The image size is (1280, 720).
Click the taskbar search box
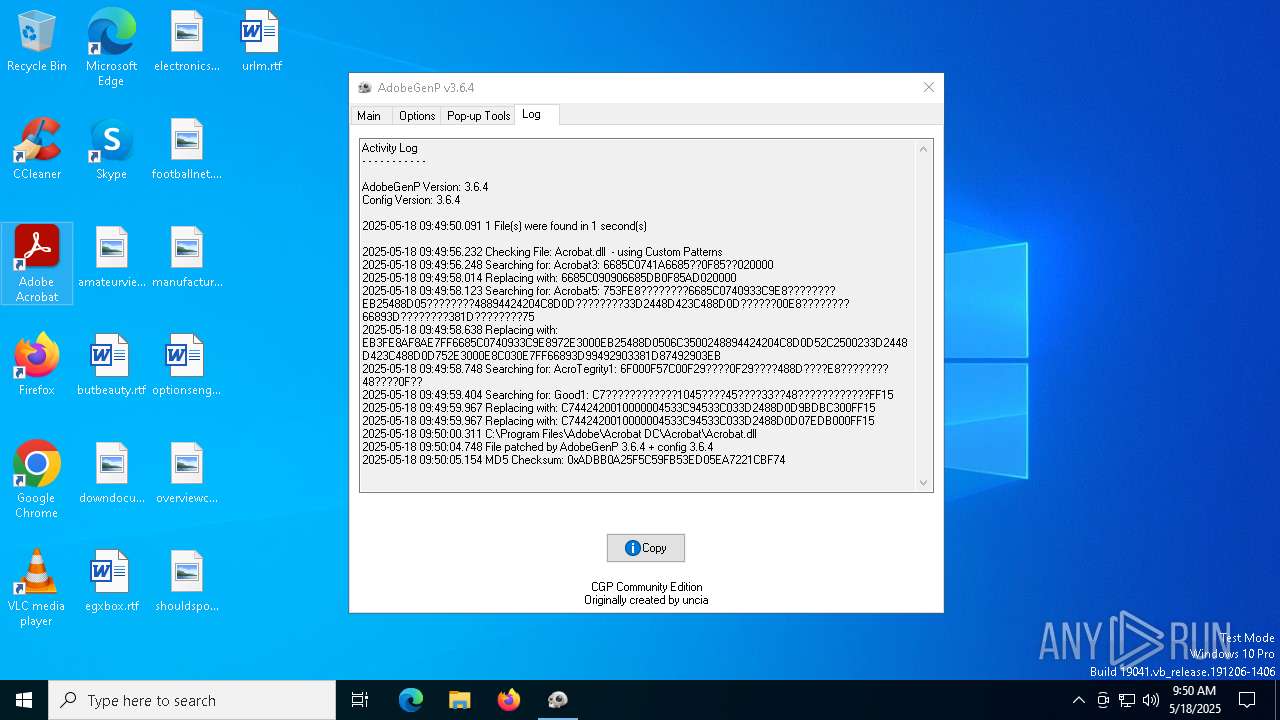point(192,700)
